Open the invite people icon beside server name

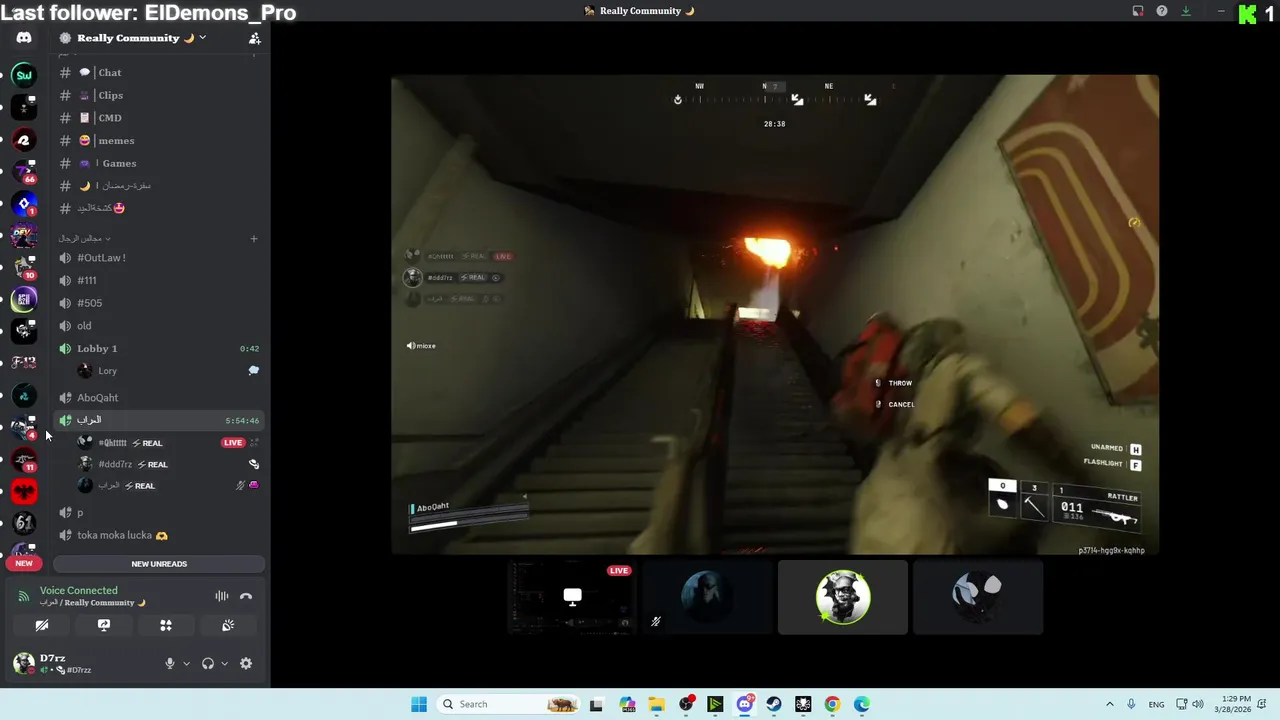pyautogui.click(x=254, y=38)
